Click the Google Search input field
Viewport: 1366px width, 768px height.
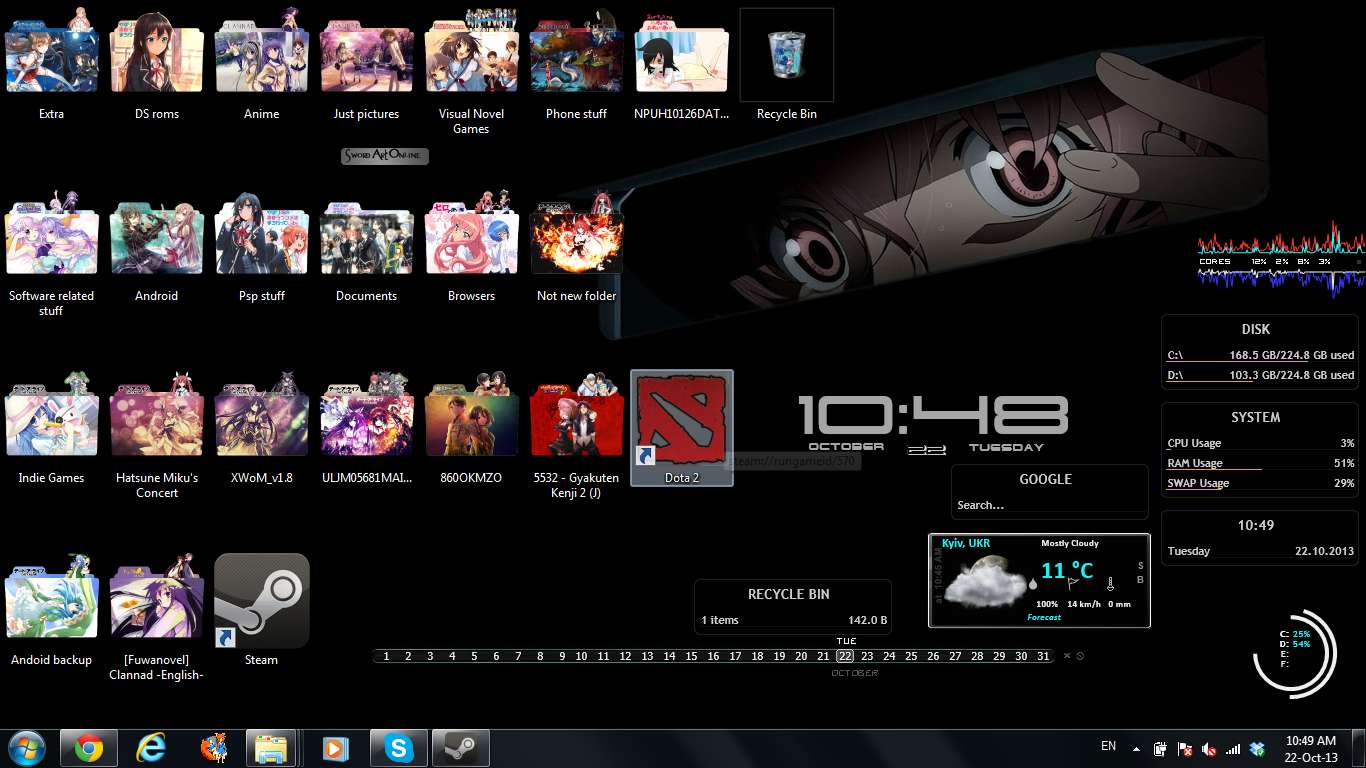[x=1049, y=505]
